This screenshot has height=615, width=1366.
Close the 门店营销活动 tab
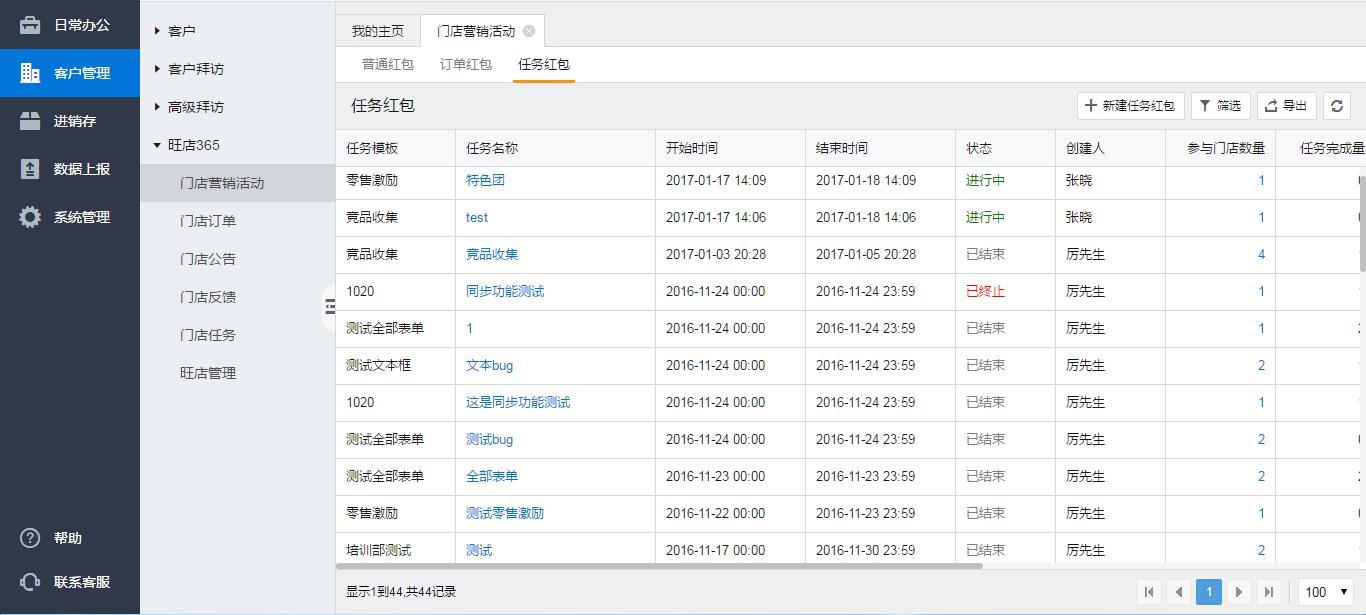click(x=529, y=31)
